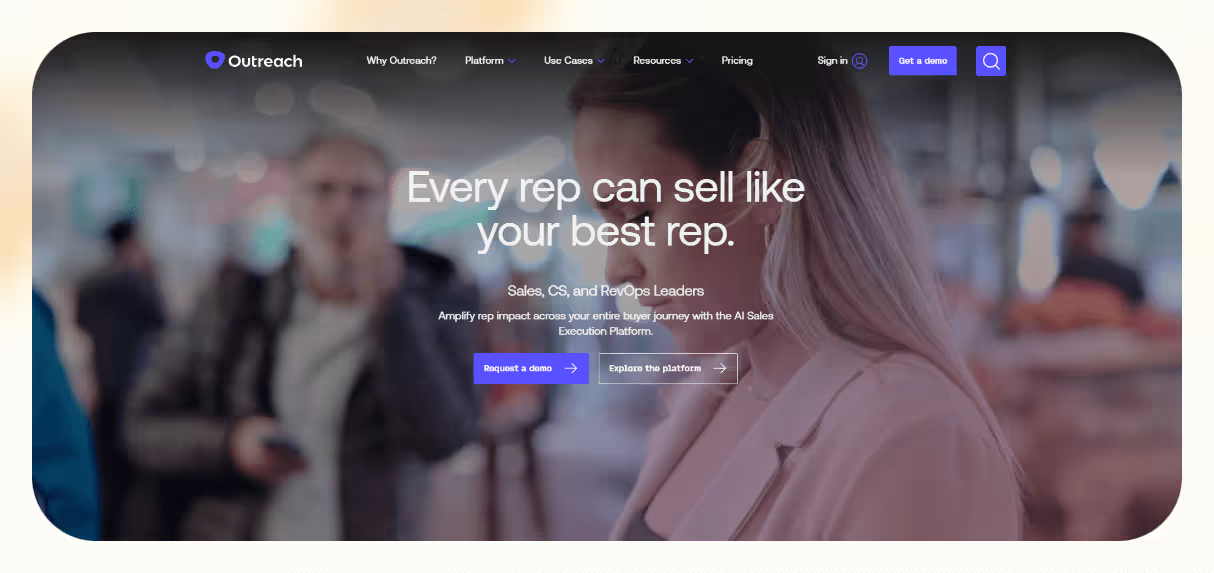This screenshot has height=573, width=1214.
Task: Expand the Platform dropdown chevron
Action: [512, 61]
